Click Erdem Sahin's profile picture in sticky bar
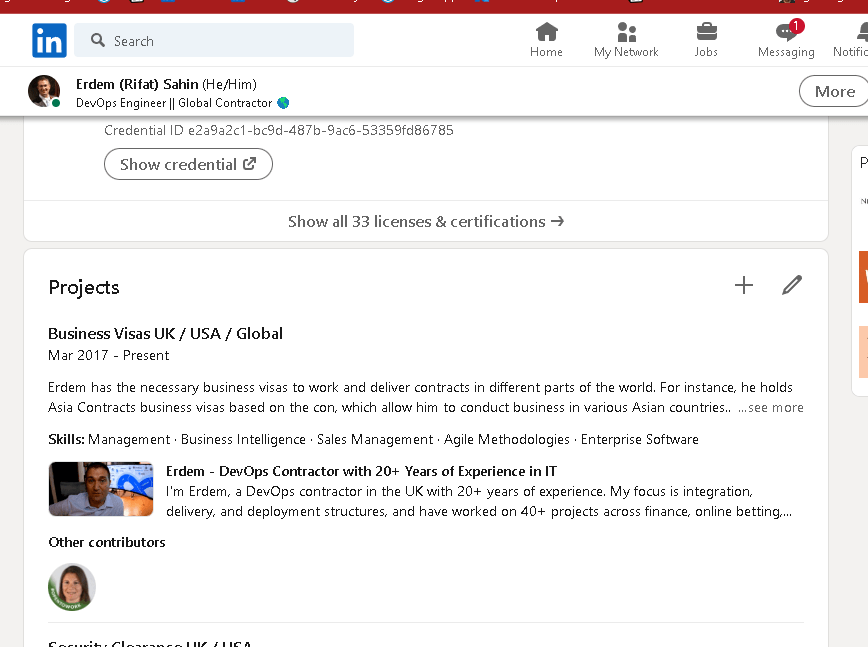Viewport: 868px width, 647px height. click(44, 91)
